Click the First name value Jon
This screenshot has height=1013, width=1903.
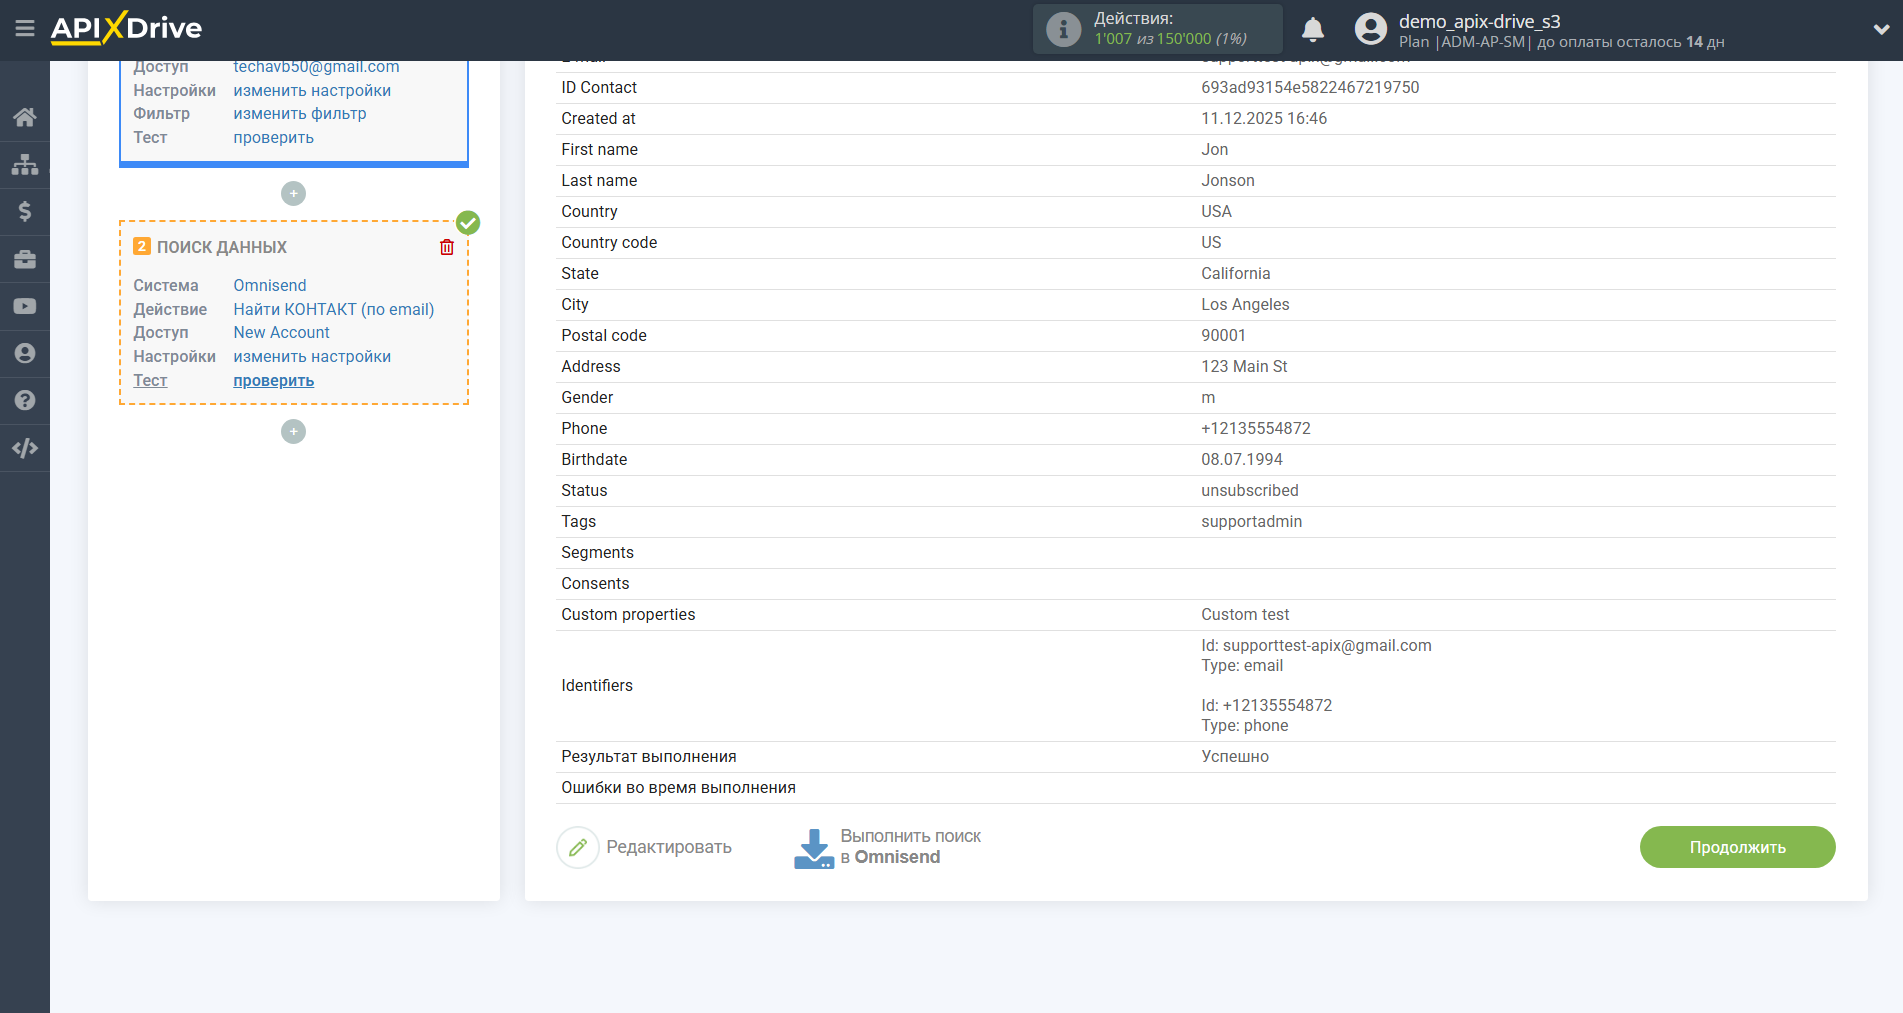click(1215, 149)
